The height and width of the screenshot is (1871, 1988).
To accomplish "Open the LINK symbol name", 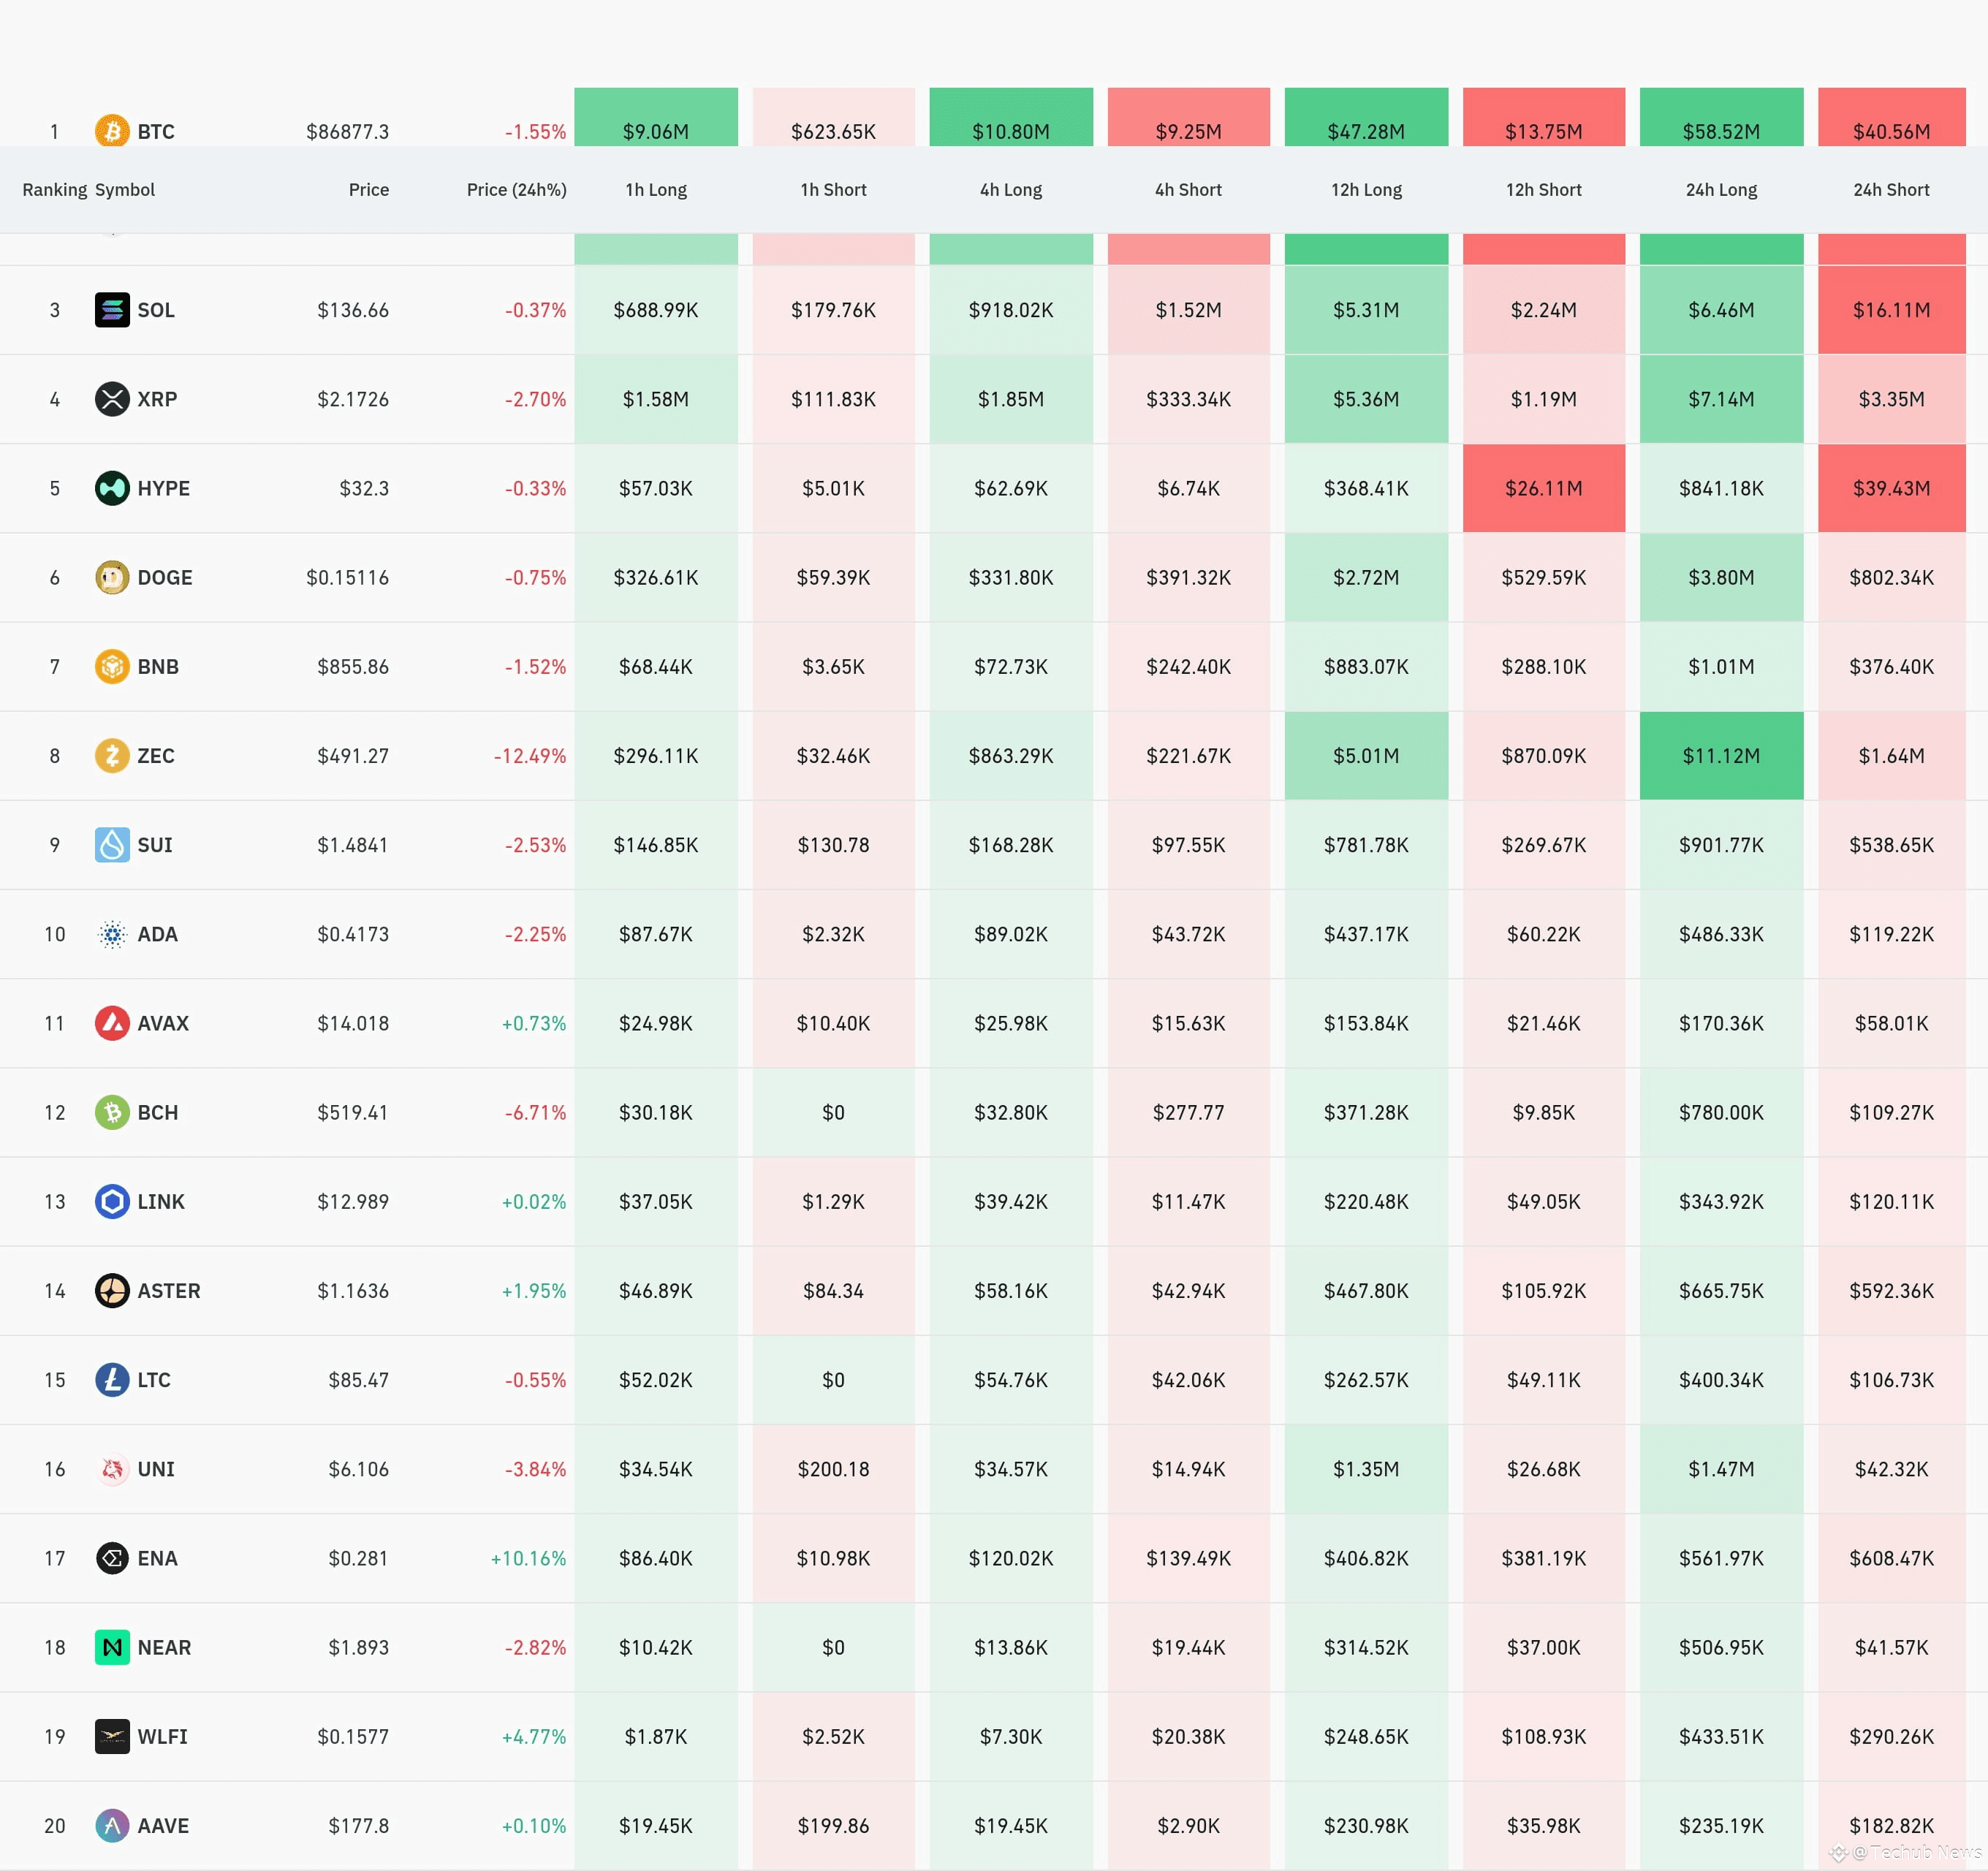I will point(161,1202).
